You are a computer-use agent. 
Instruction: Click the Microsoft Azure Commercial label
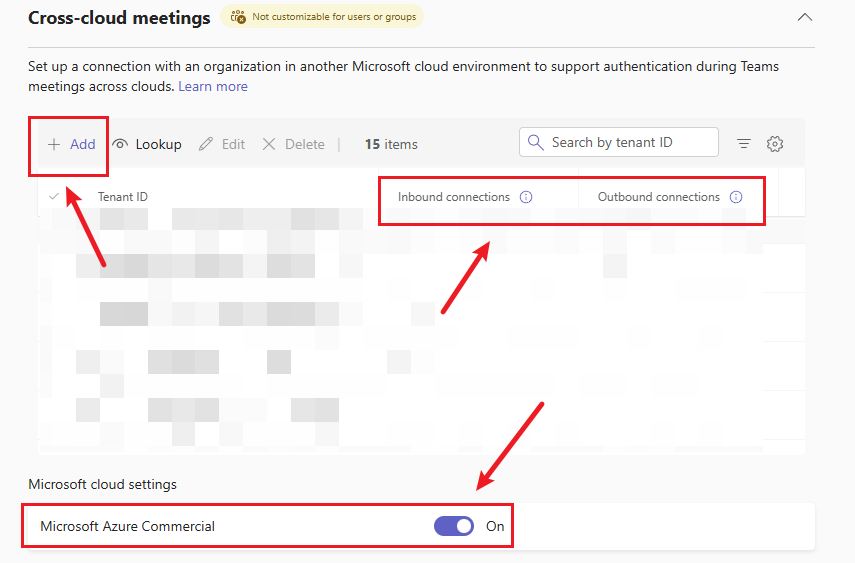click(x=128, y=526)
